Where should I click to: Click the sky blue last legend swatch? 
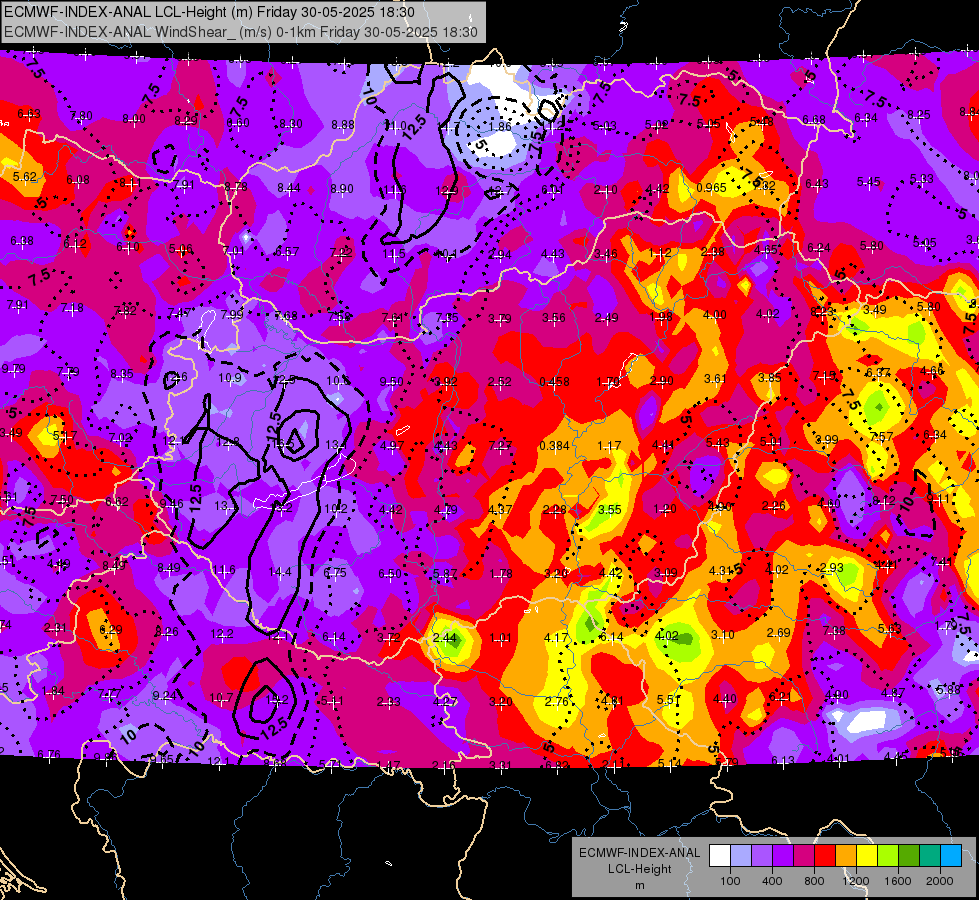point(951,856)
